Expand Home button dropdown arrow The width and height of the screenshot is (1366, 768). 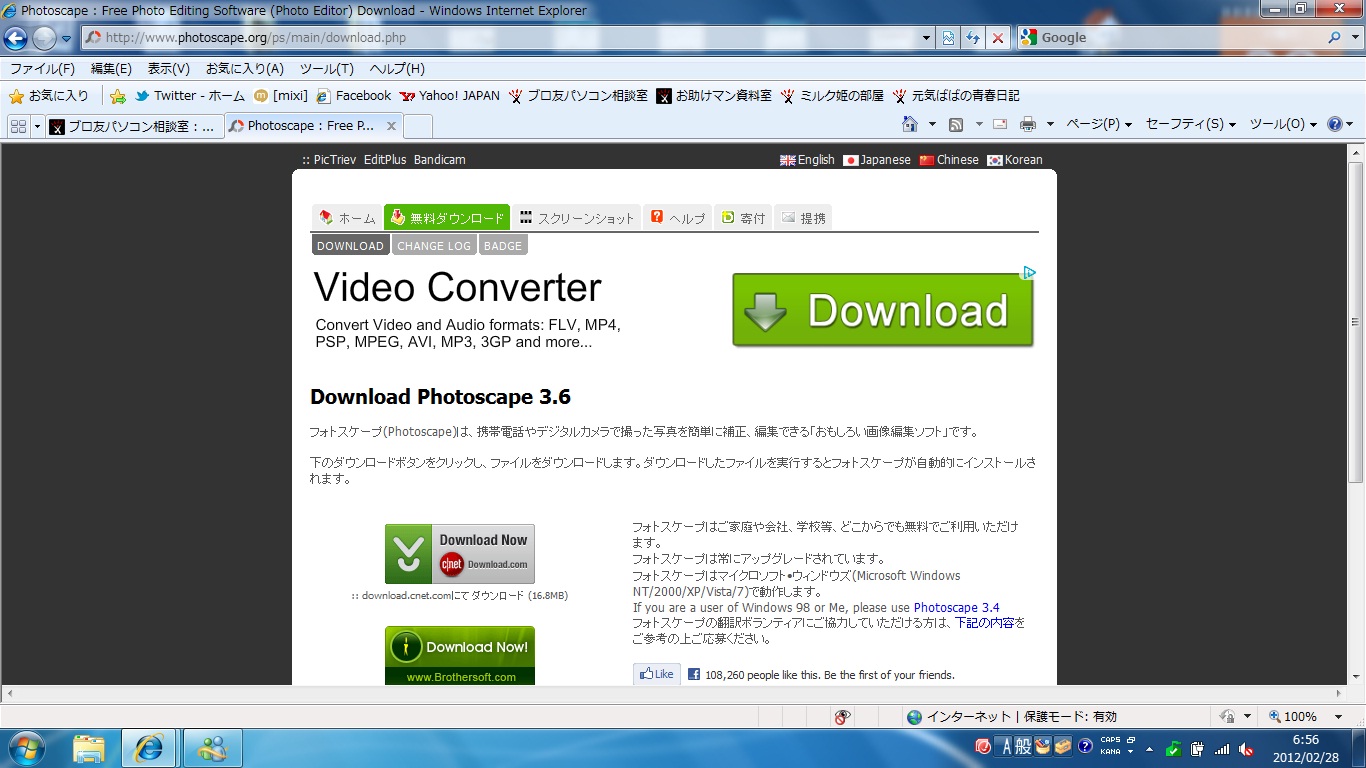(932, 125)
